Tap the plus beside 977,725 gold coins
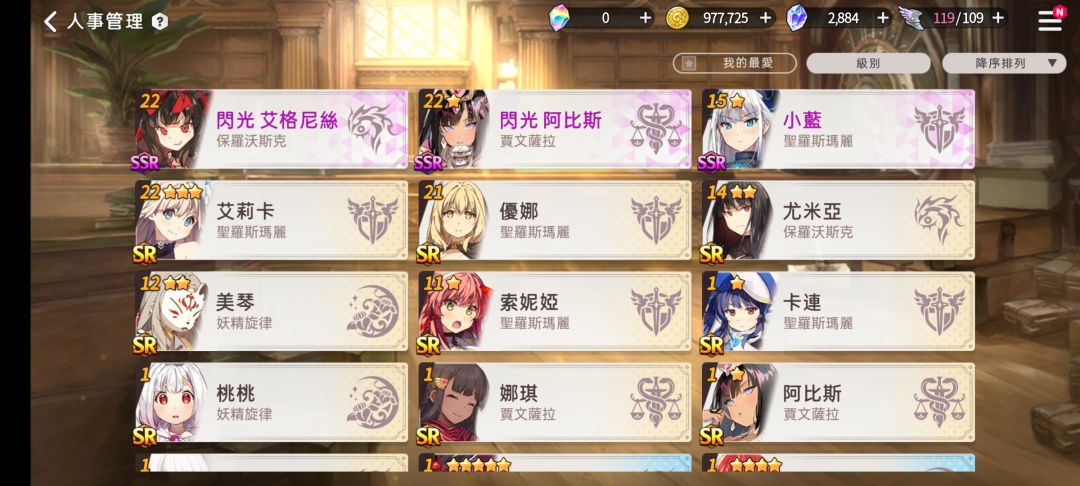 coord(765,18)
